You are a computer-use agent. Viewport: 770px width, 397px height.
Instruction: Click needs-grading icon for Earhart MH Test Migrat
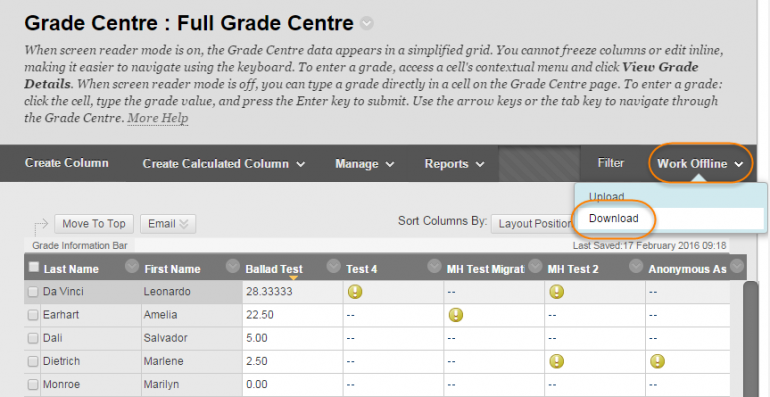(456, 315)
